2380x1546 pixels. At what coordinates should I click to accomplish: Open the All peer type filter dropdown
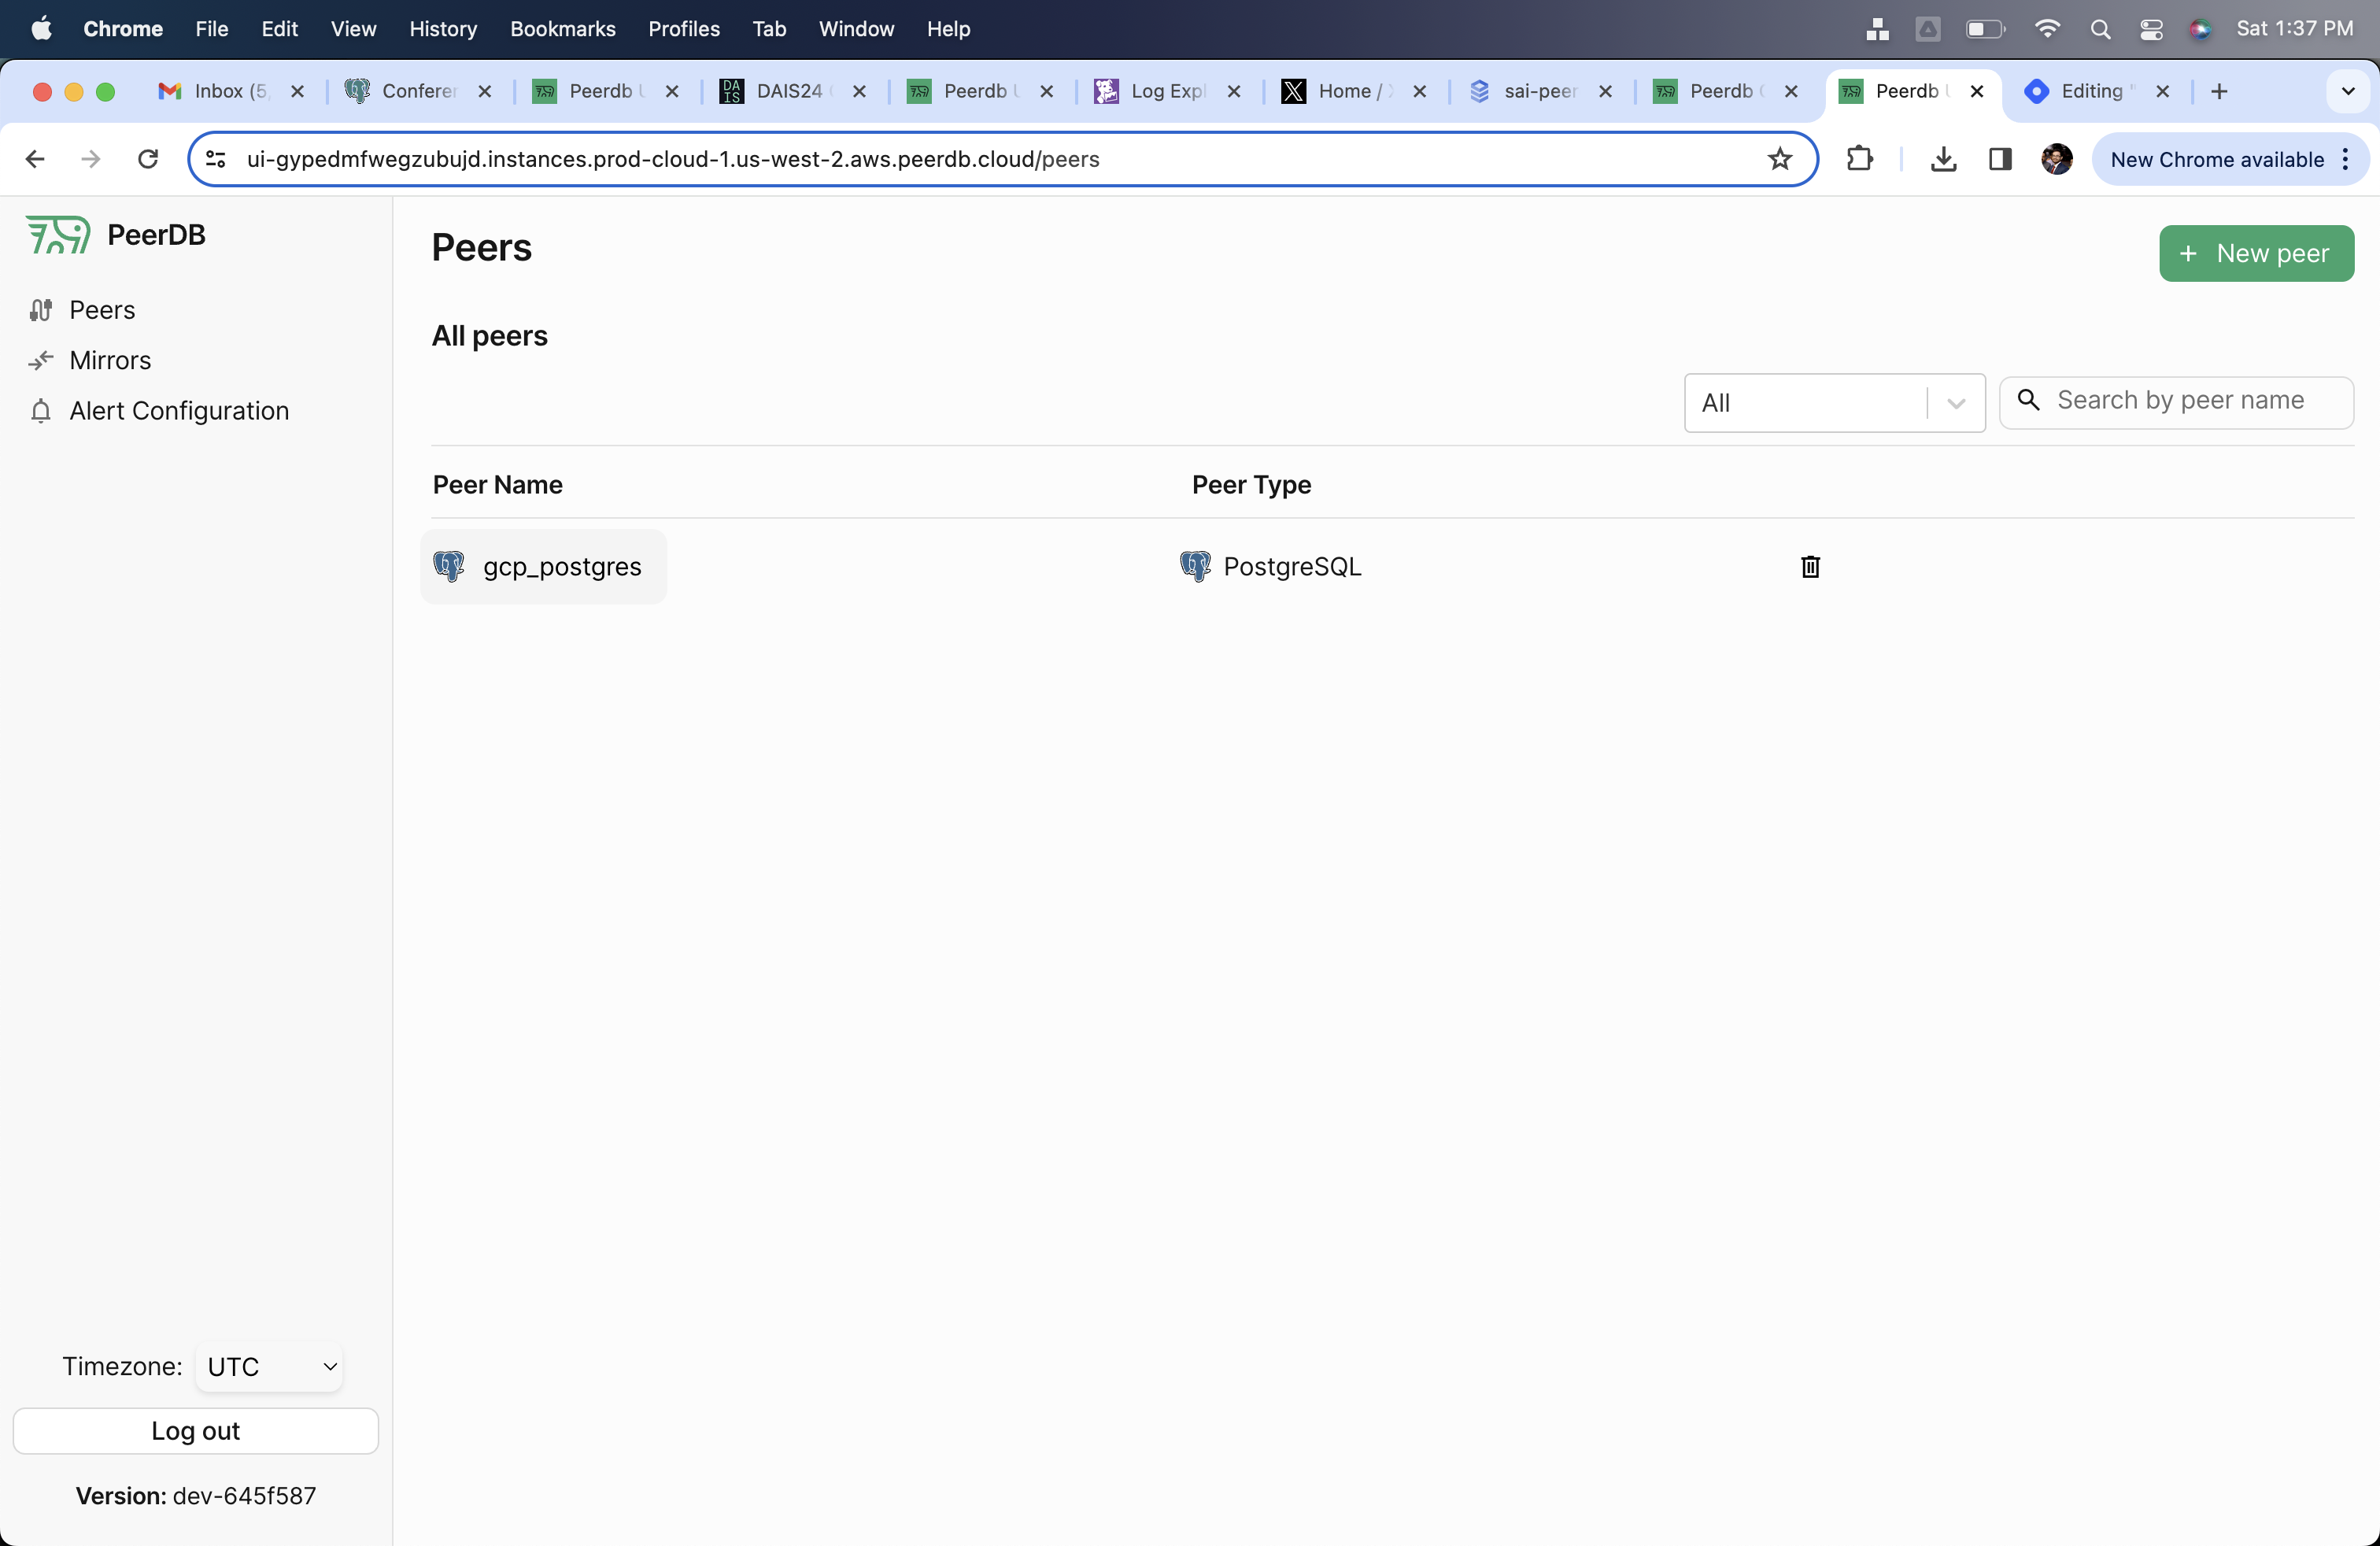1833,403
